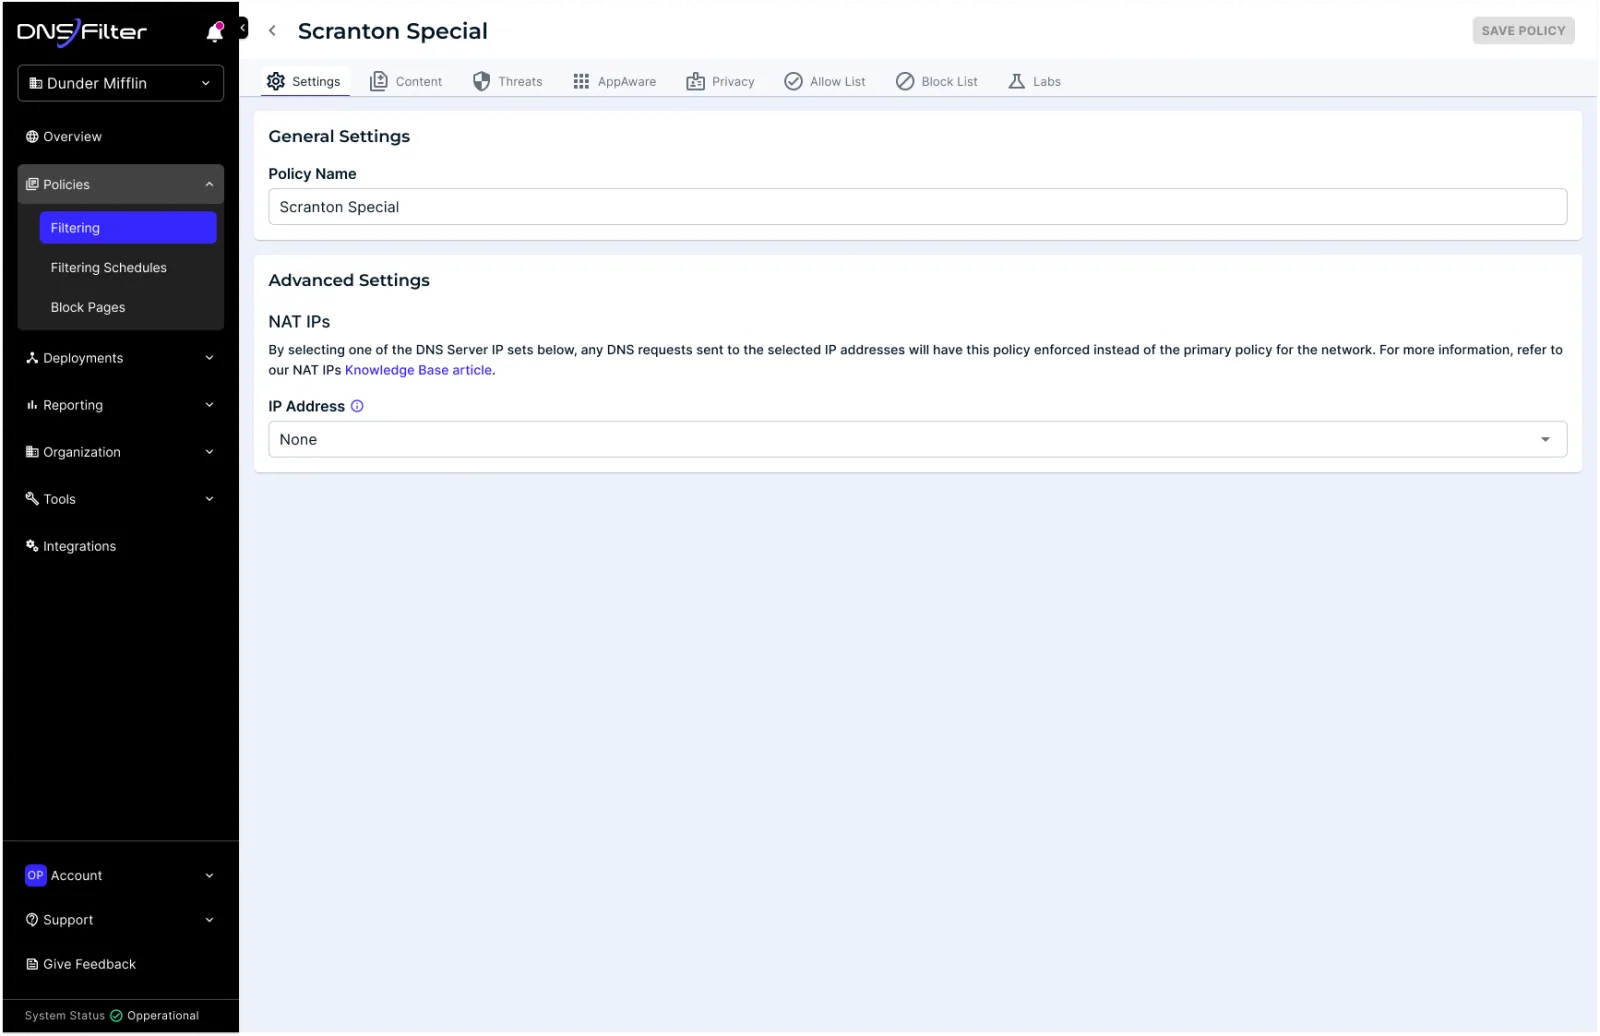Switch to the Threats tab
The width and height of the screenshot is (1600, 1036).
pyautogui.click(x=508, y=82)
